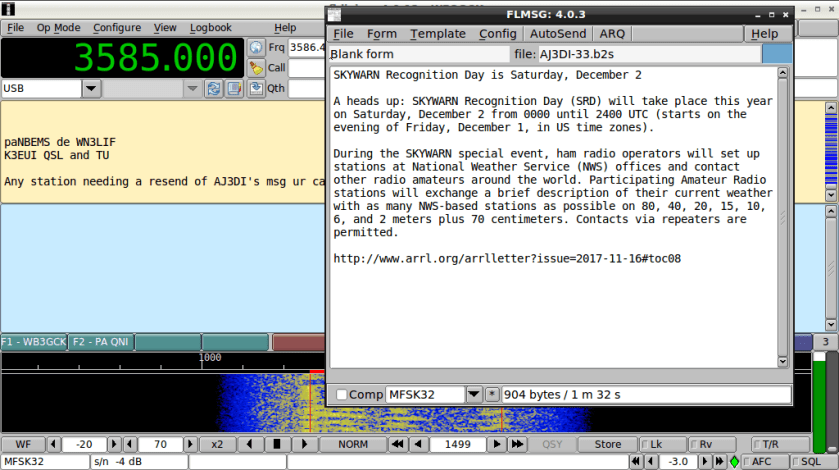Click FLMSG window title icon
The height and width of the screenshot is (470, 839).
334,15
